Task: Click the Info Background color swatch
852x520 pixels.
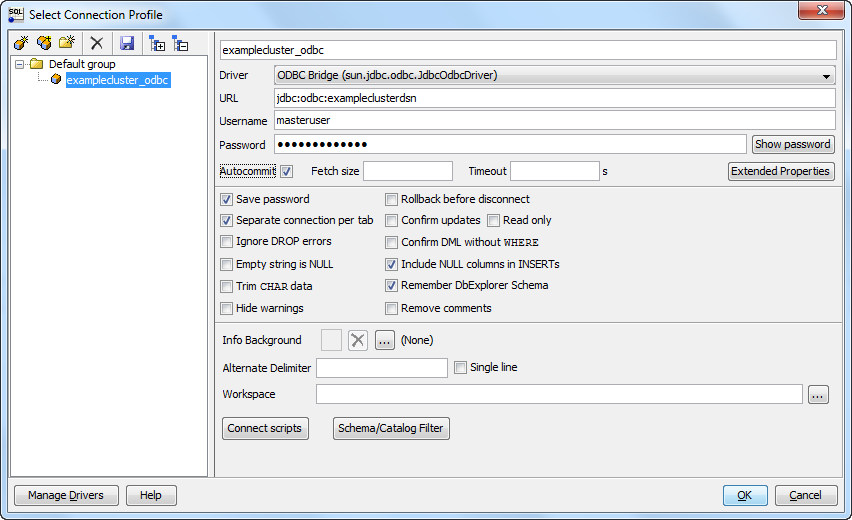Action: 331,341
